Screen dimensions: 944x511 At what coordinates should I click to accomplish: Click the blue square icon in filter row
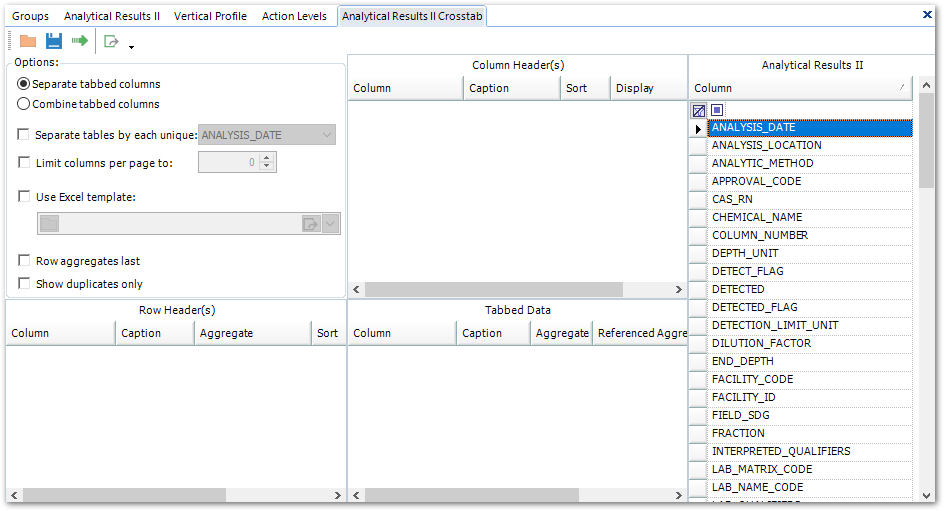point(718,111)
